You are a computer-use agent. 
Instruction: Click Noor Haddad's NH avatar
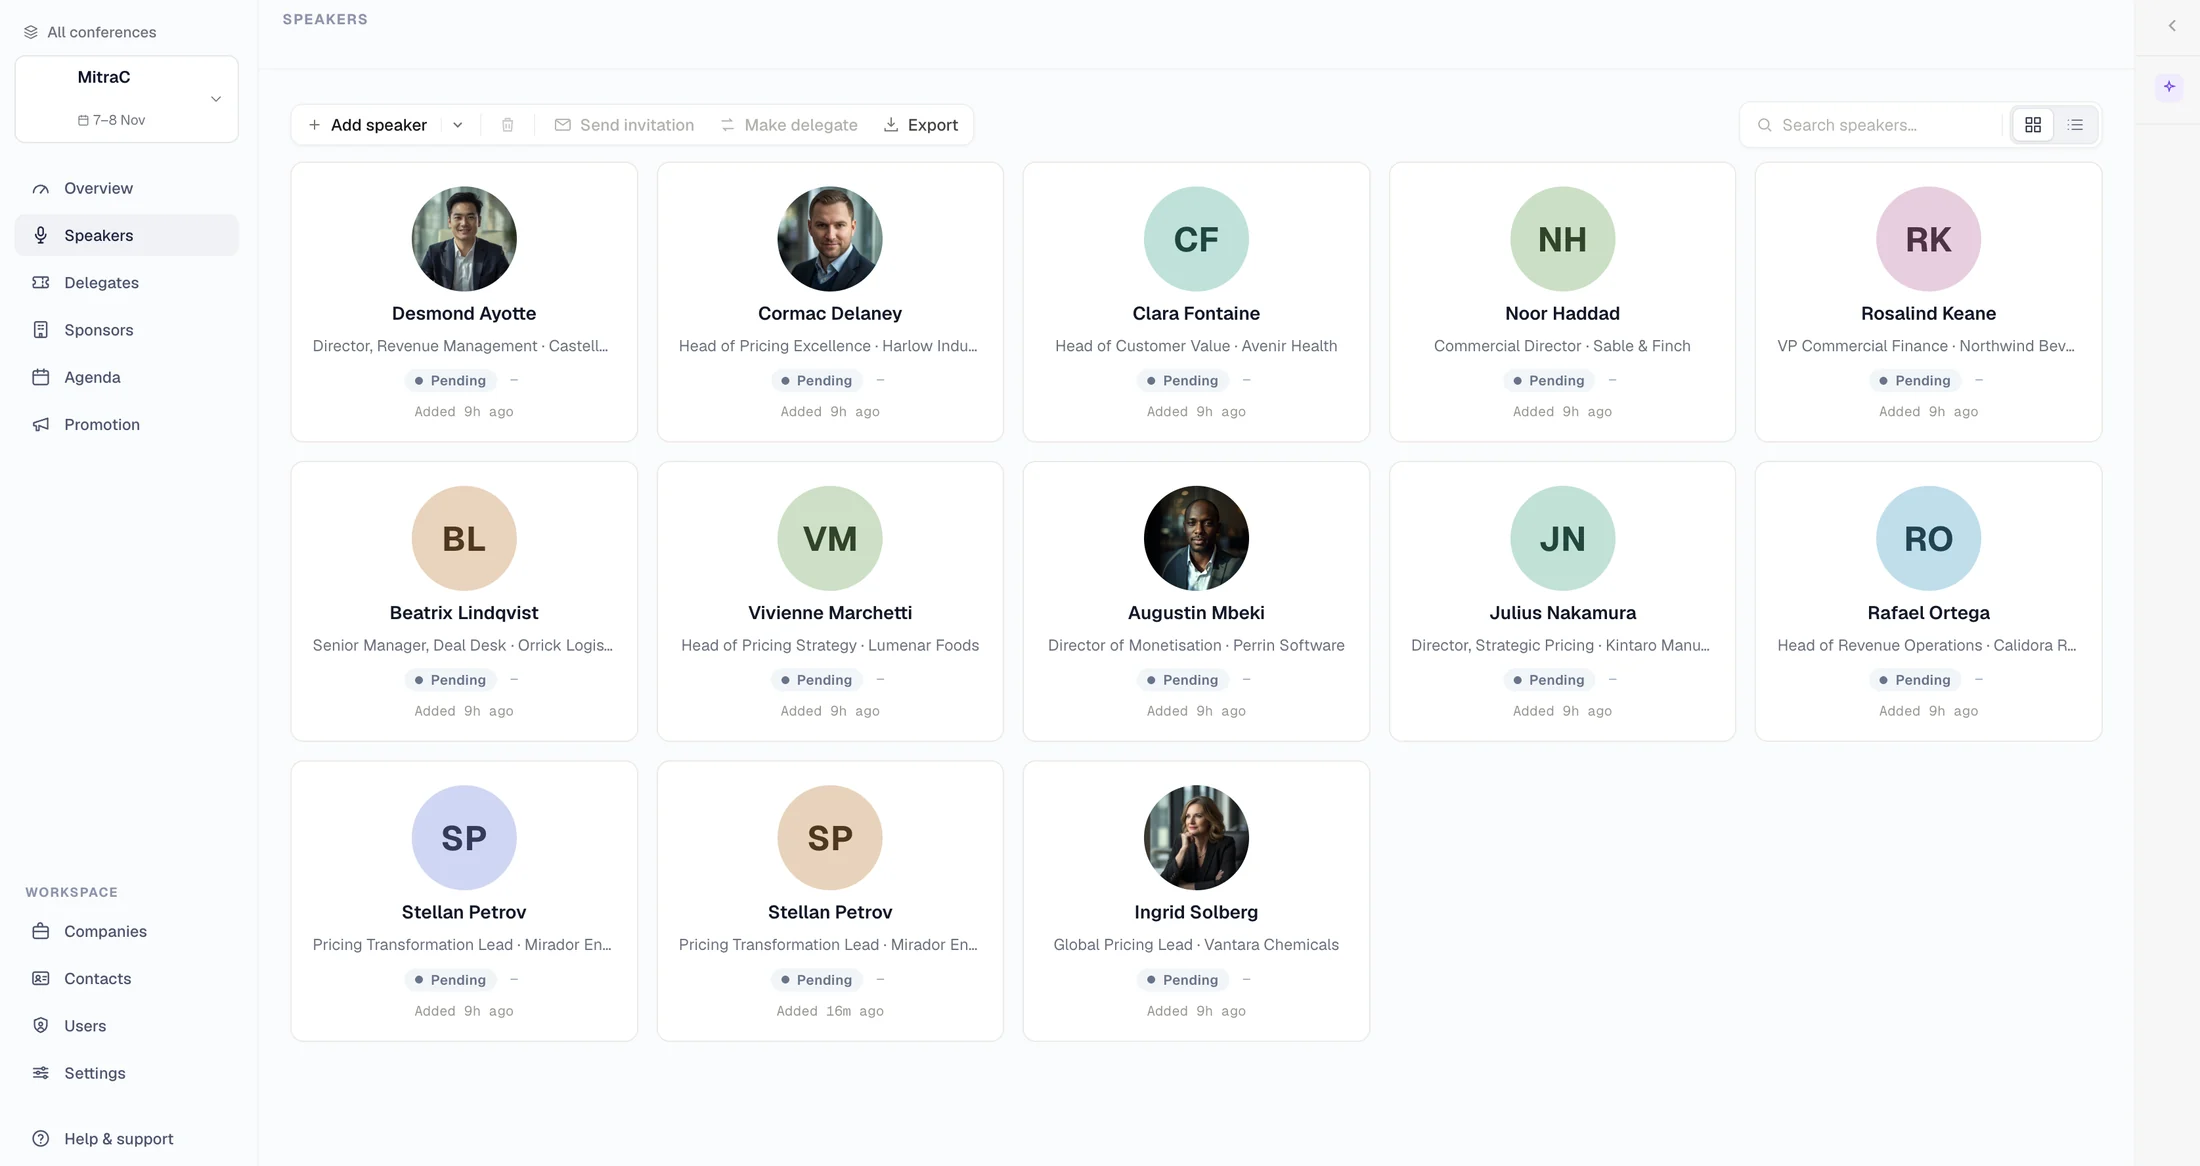(x=1562, y=239)
